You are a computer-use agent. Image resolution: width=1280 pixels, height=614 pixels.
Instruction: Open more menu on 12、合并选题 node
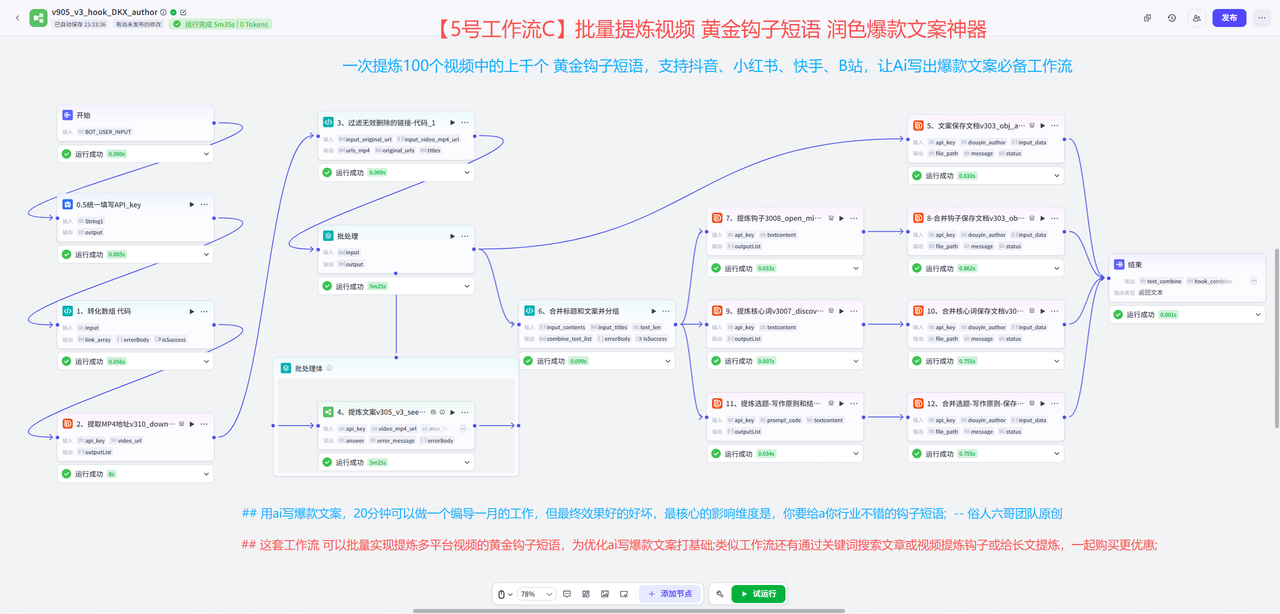1054,403
